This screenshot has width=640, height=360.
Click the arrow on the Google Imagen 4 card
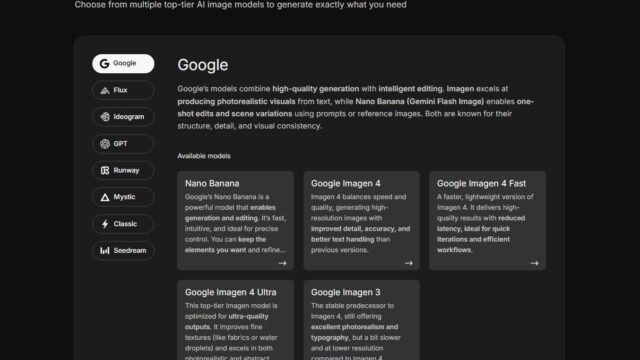(409, 263)
